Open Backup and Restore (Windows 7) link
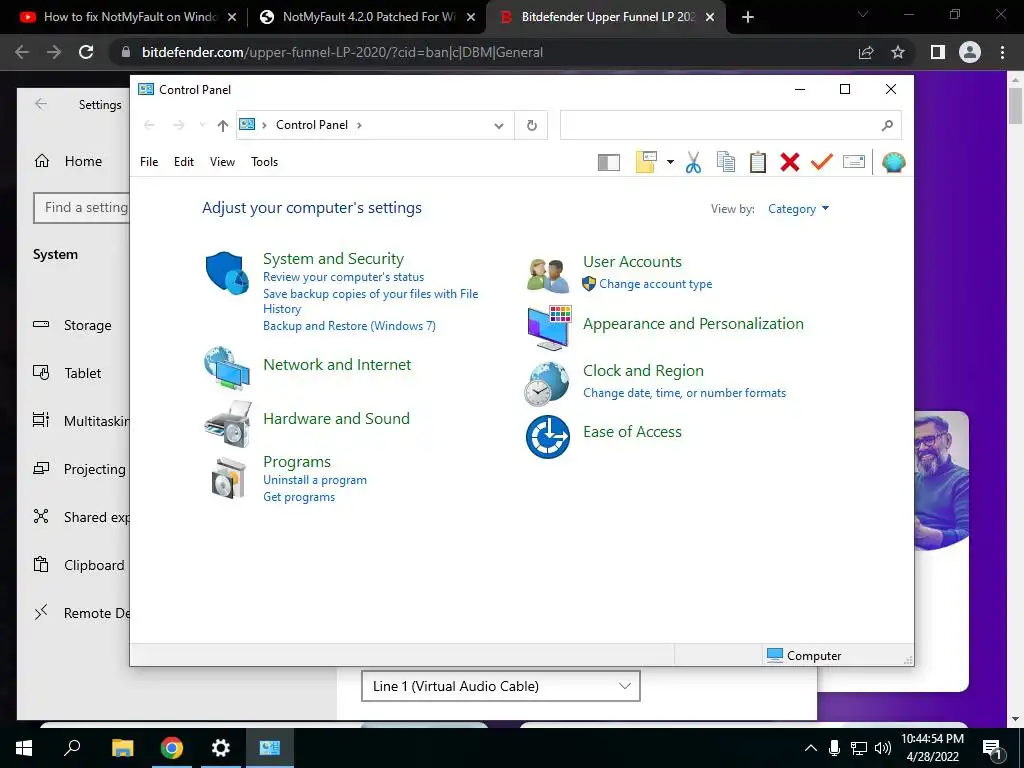The width and height of the screenshot is (1024, 768). [x=349, y=326]
